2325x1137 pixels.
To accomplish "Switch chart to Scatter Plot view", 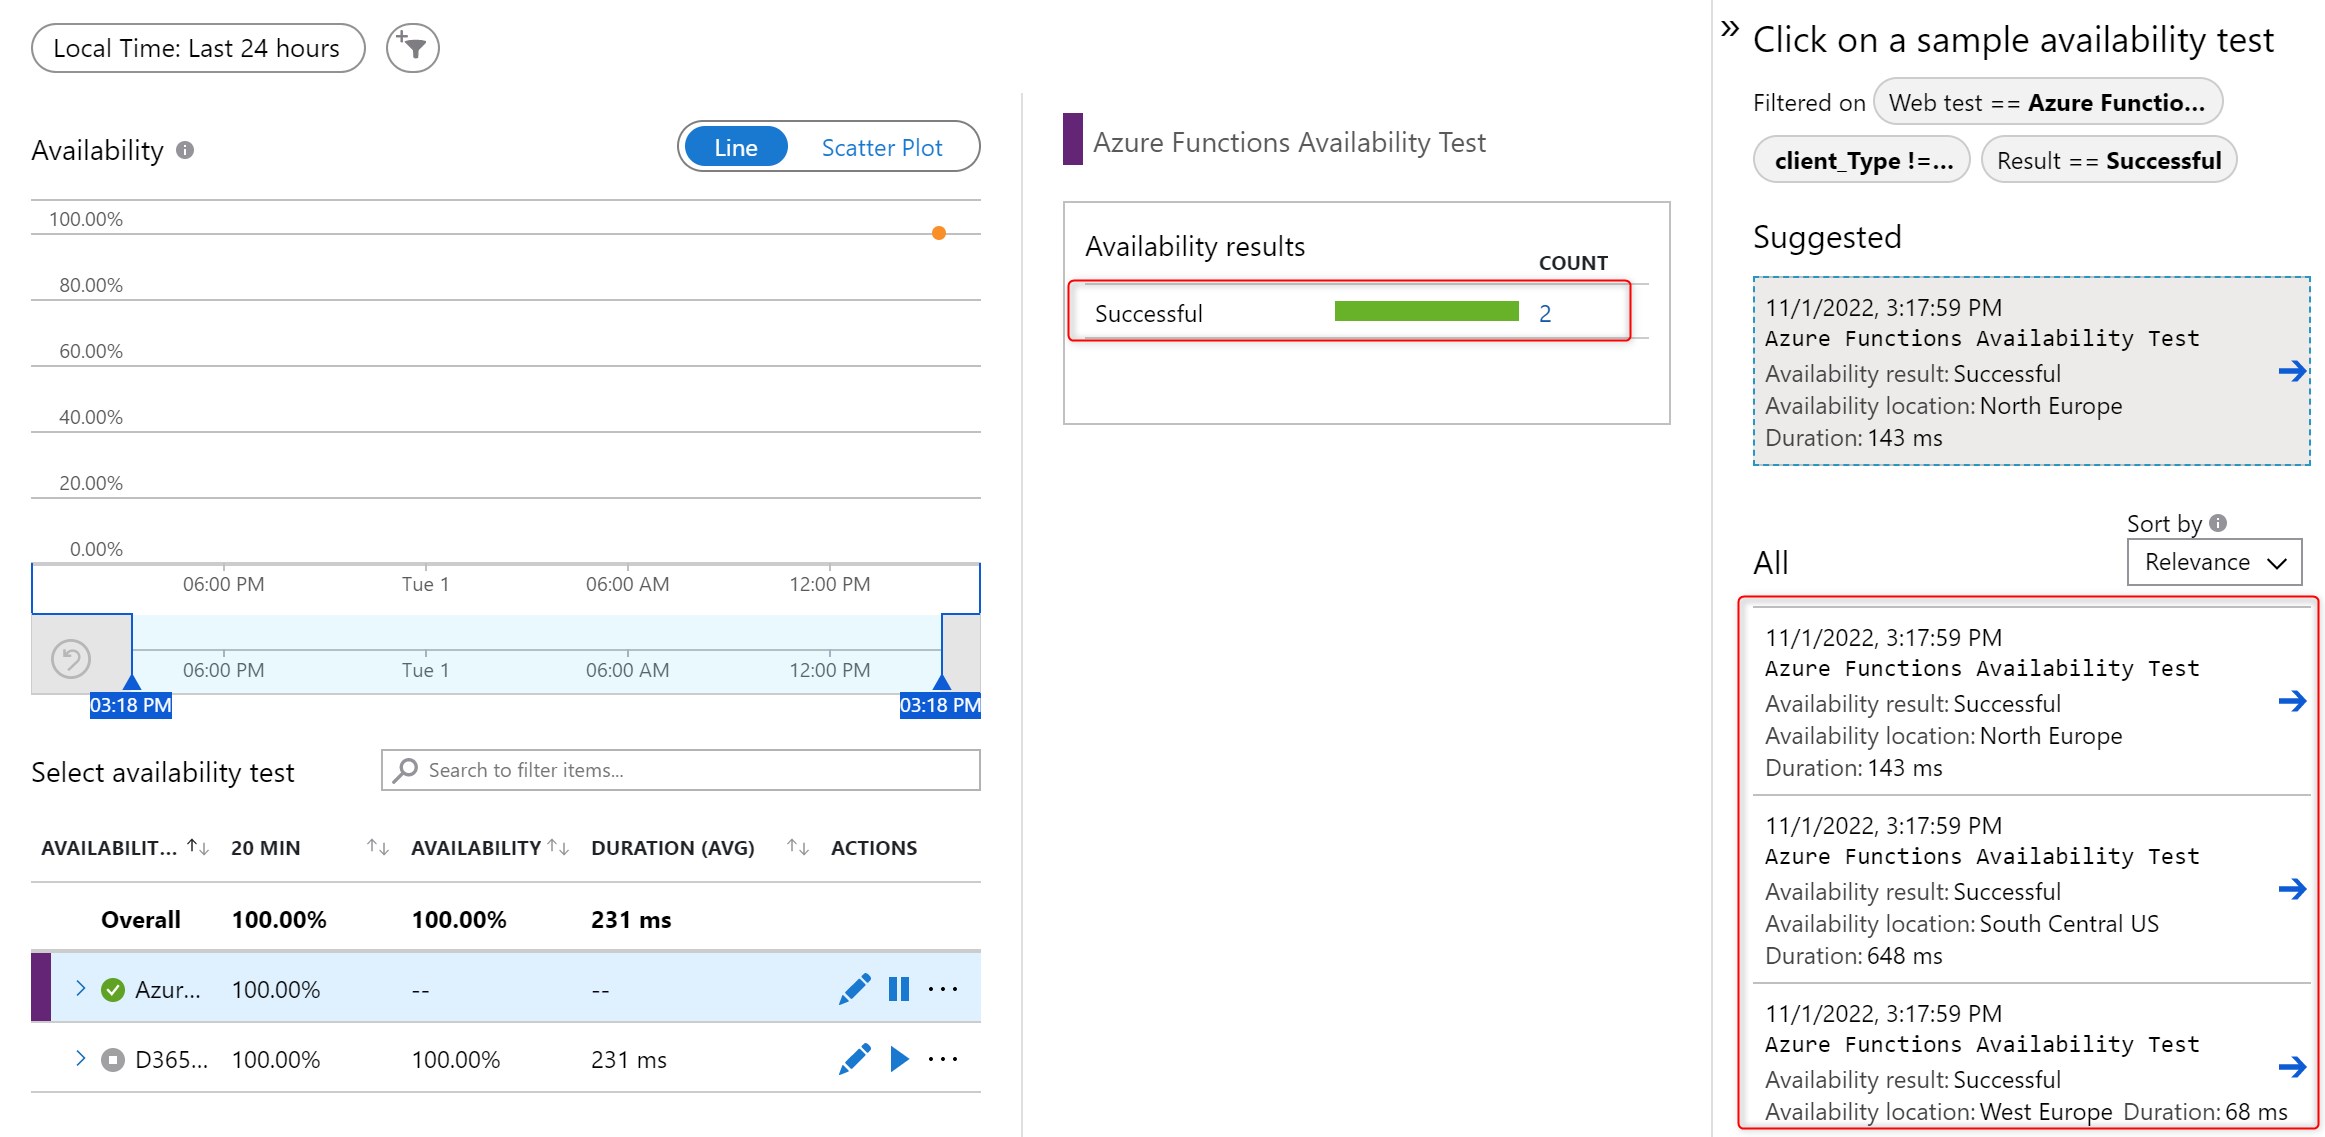I will coord(881,148).
